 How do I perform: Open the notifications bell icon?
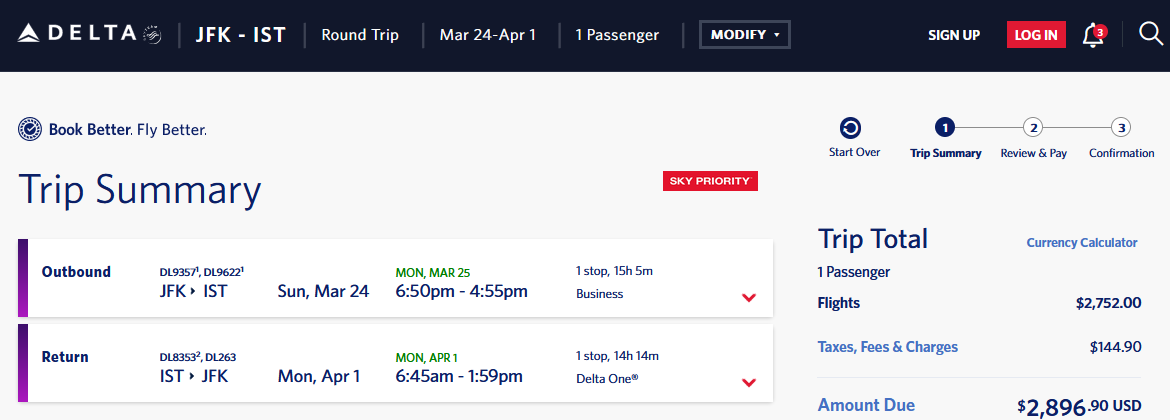[x=1094, y=34]
